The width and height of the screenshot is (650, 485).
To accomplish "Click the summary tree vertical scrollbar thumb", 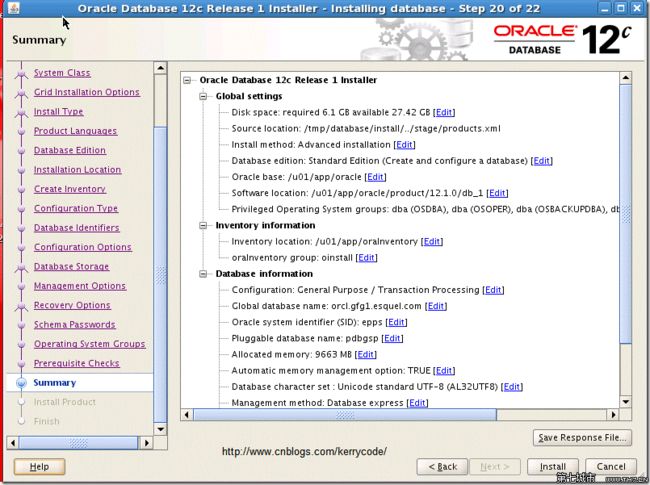I will point(626,214).
